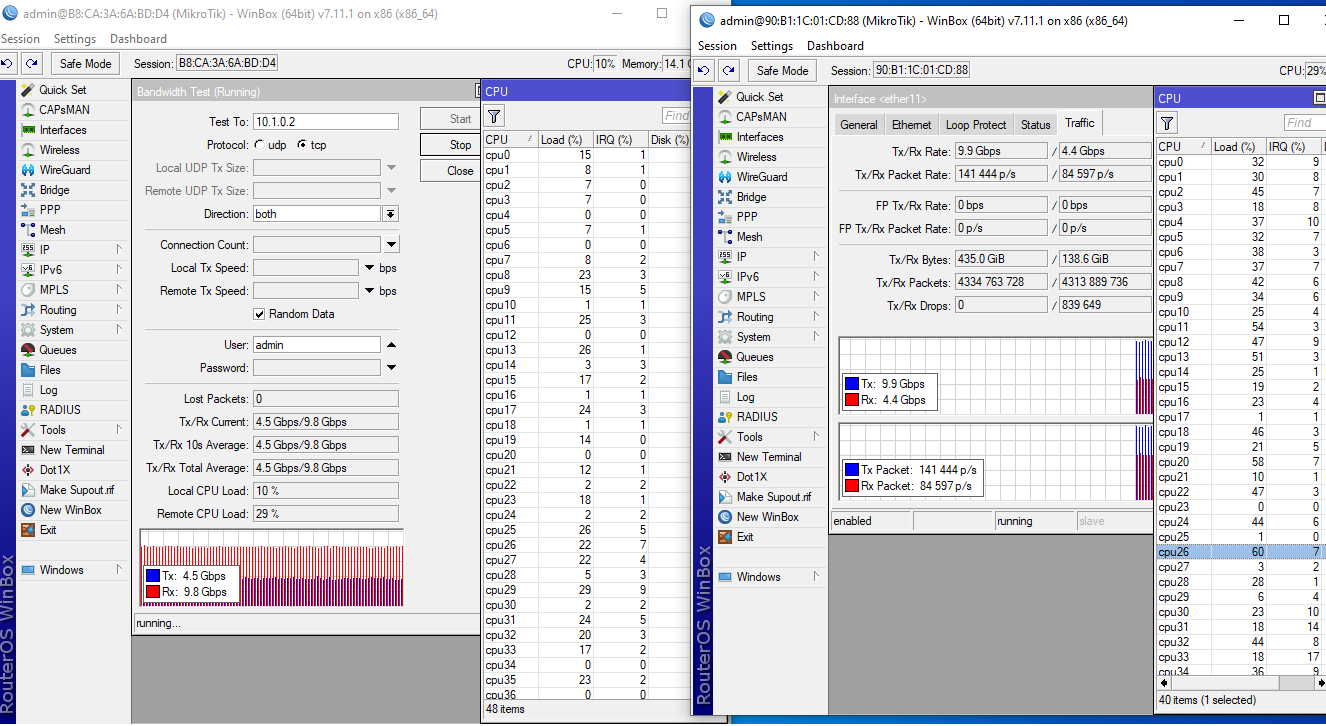Click the Test To address field
This screenshot has width=1326, height=726.
(x=325, y=122)
